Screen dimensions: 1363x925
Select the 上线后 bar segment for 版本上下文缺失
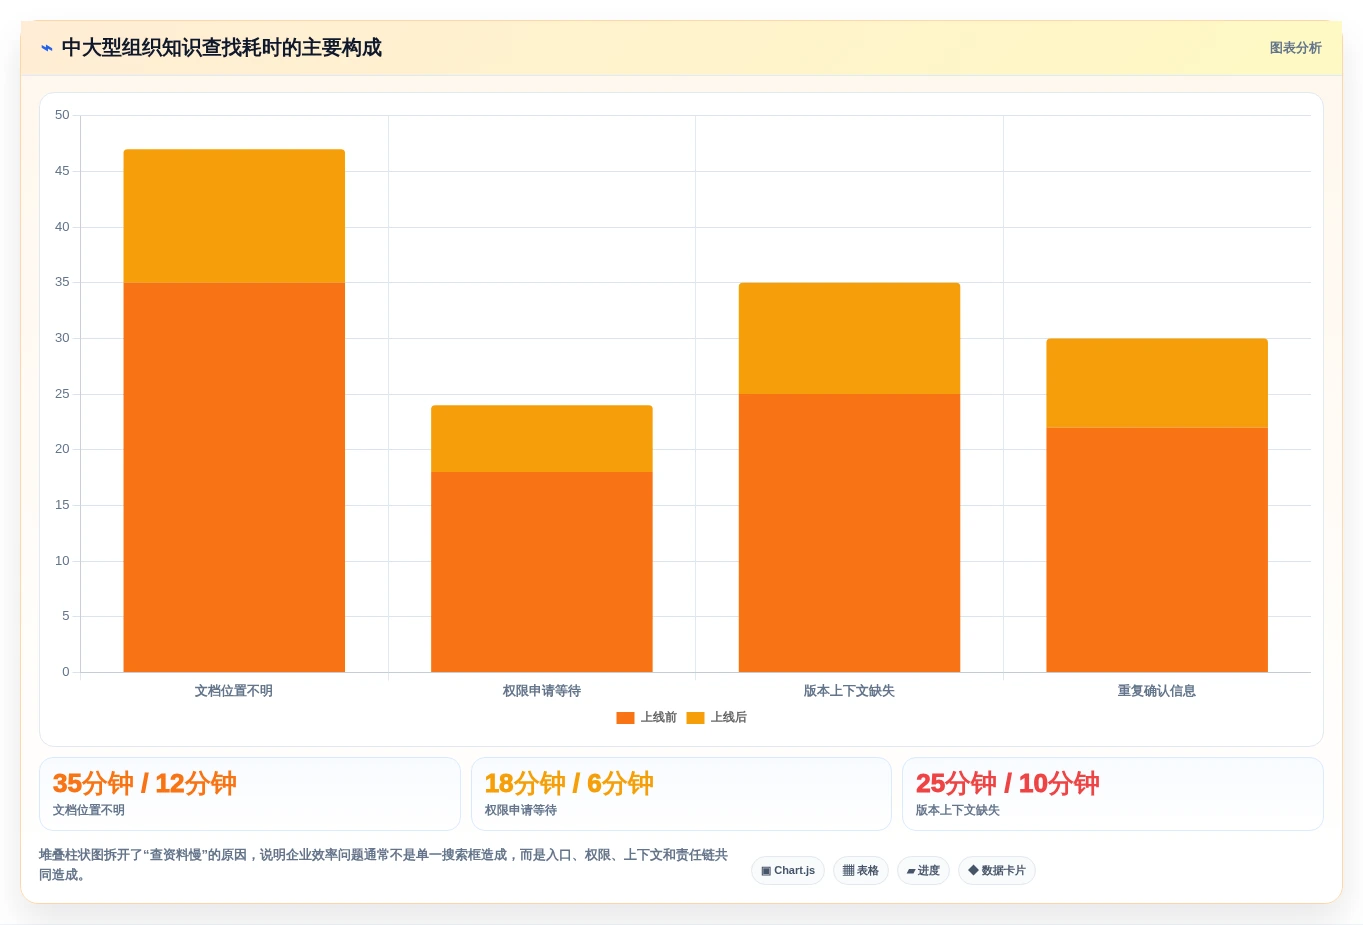(849, 338)
